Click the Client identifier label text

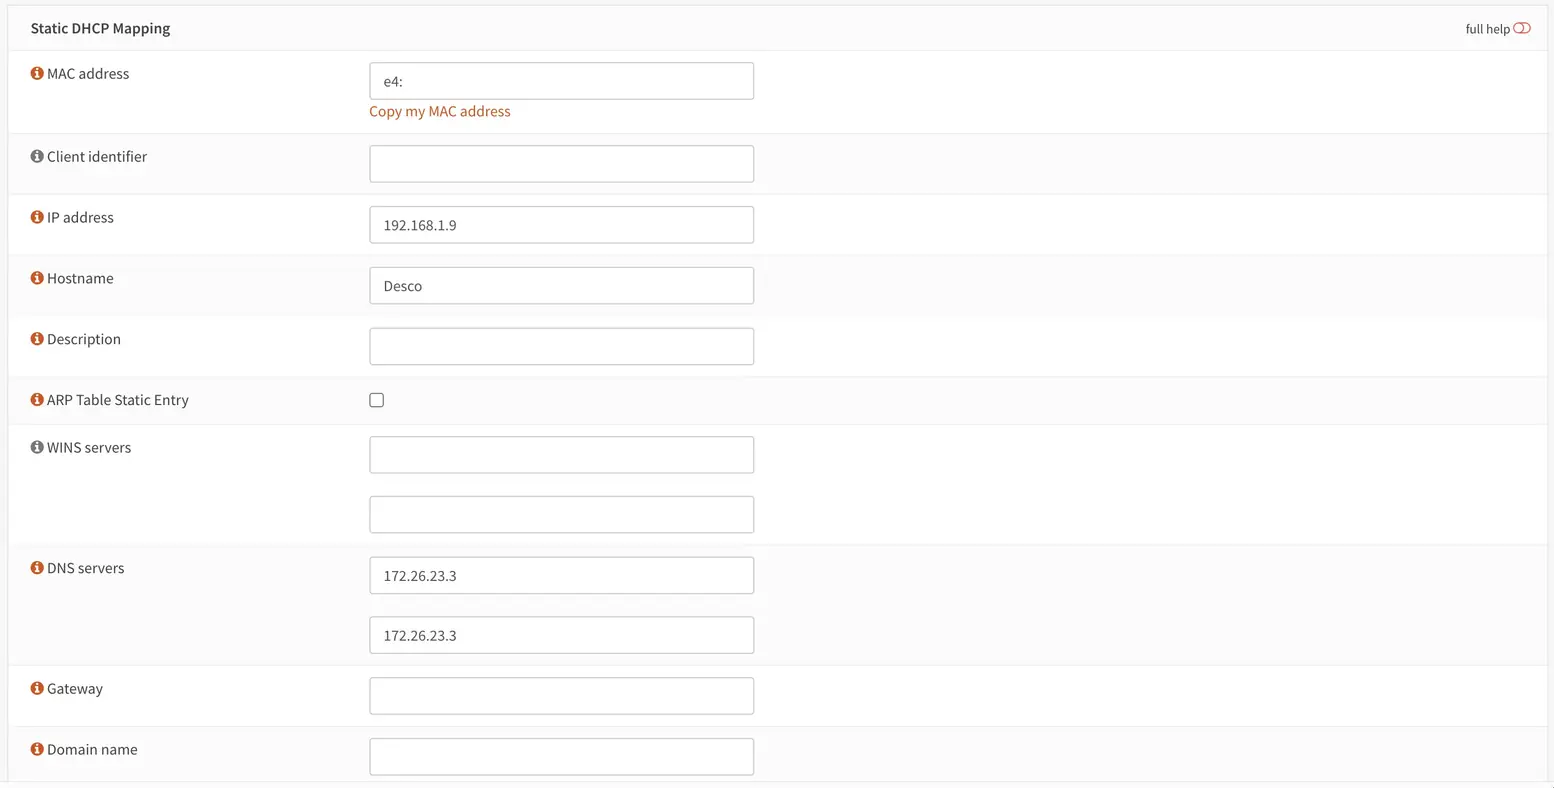tap(97, 156)
